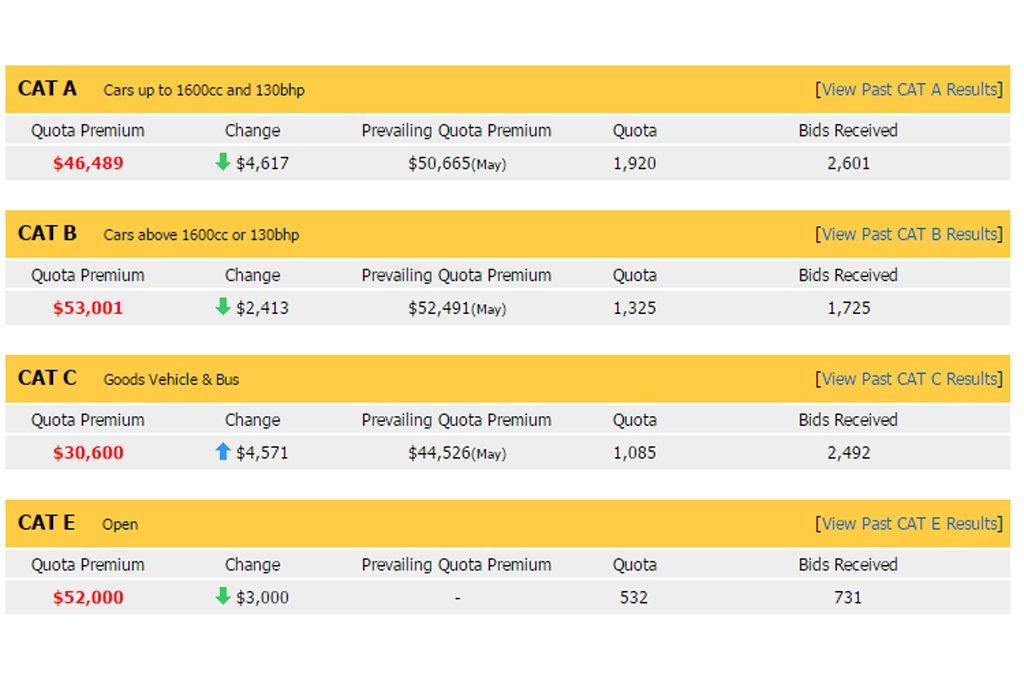Click the blue up arrow for CAT C
Image resolution: width=1024 pixels, height=683 pixels.
tap(223, 452)
